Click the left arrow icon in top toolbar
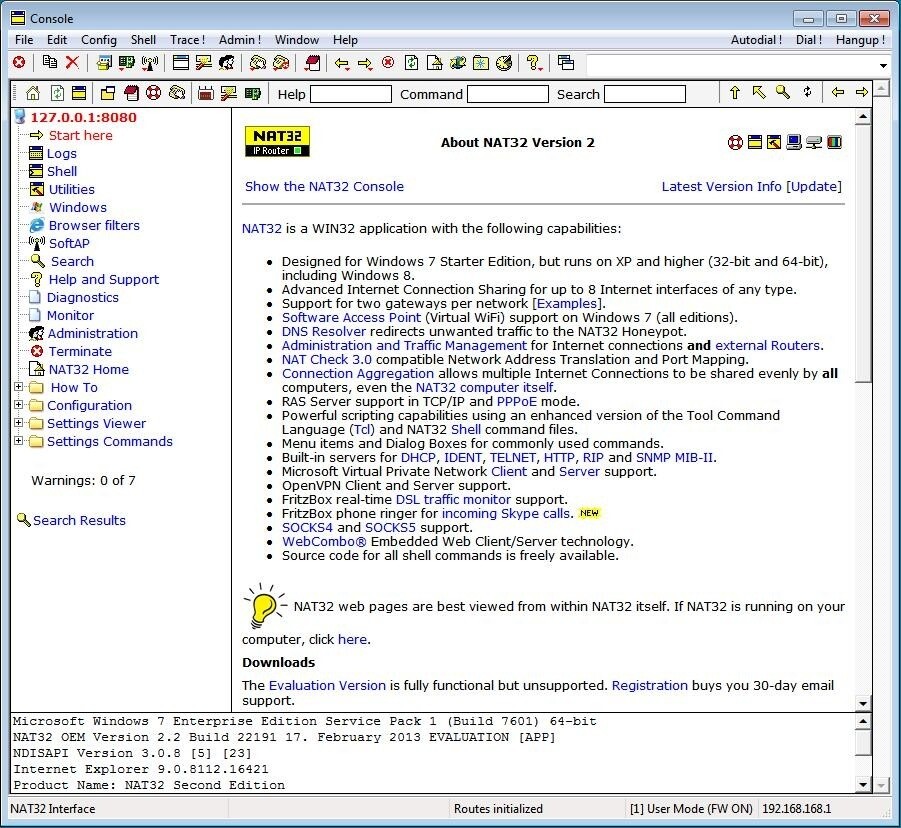The height and width of the screenshot is (828, 901). [x=342, y=63]
